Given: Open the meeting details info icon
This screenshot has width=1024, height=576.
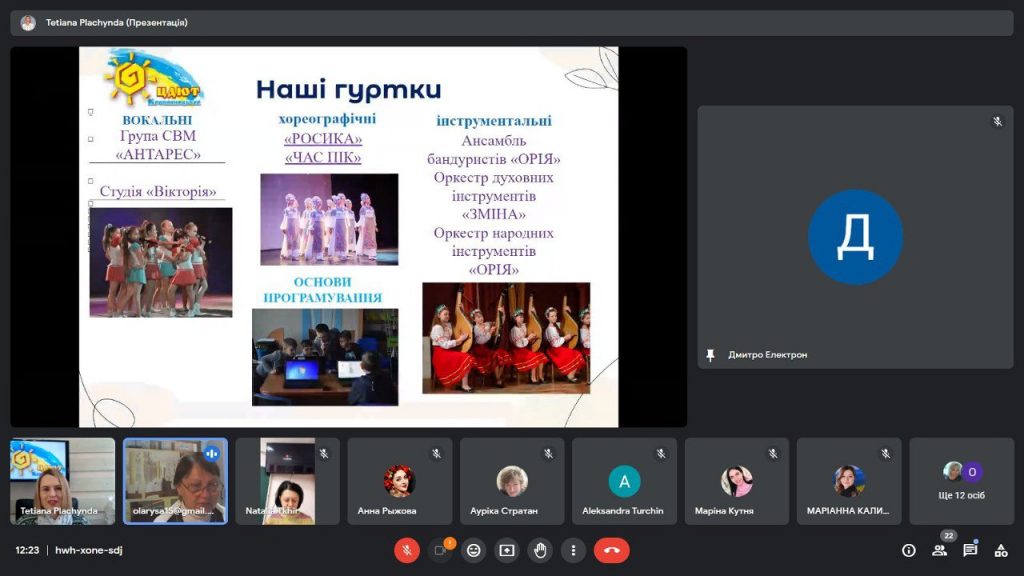Looking at the screenshot, I should click(908, 550).
